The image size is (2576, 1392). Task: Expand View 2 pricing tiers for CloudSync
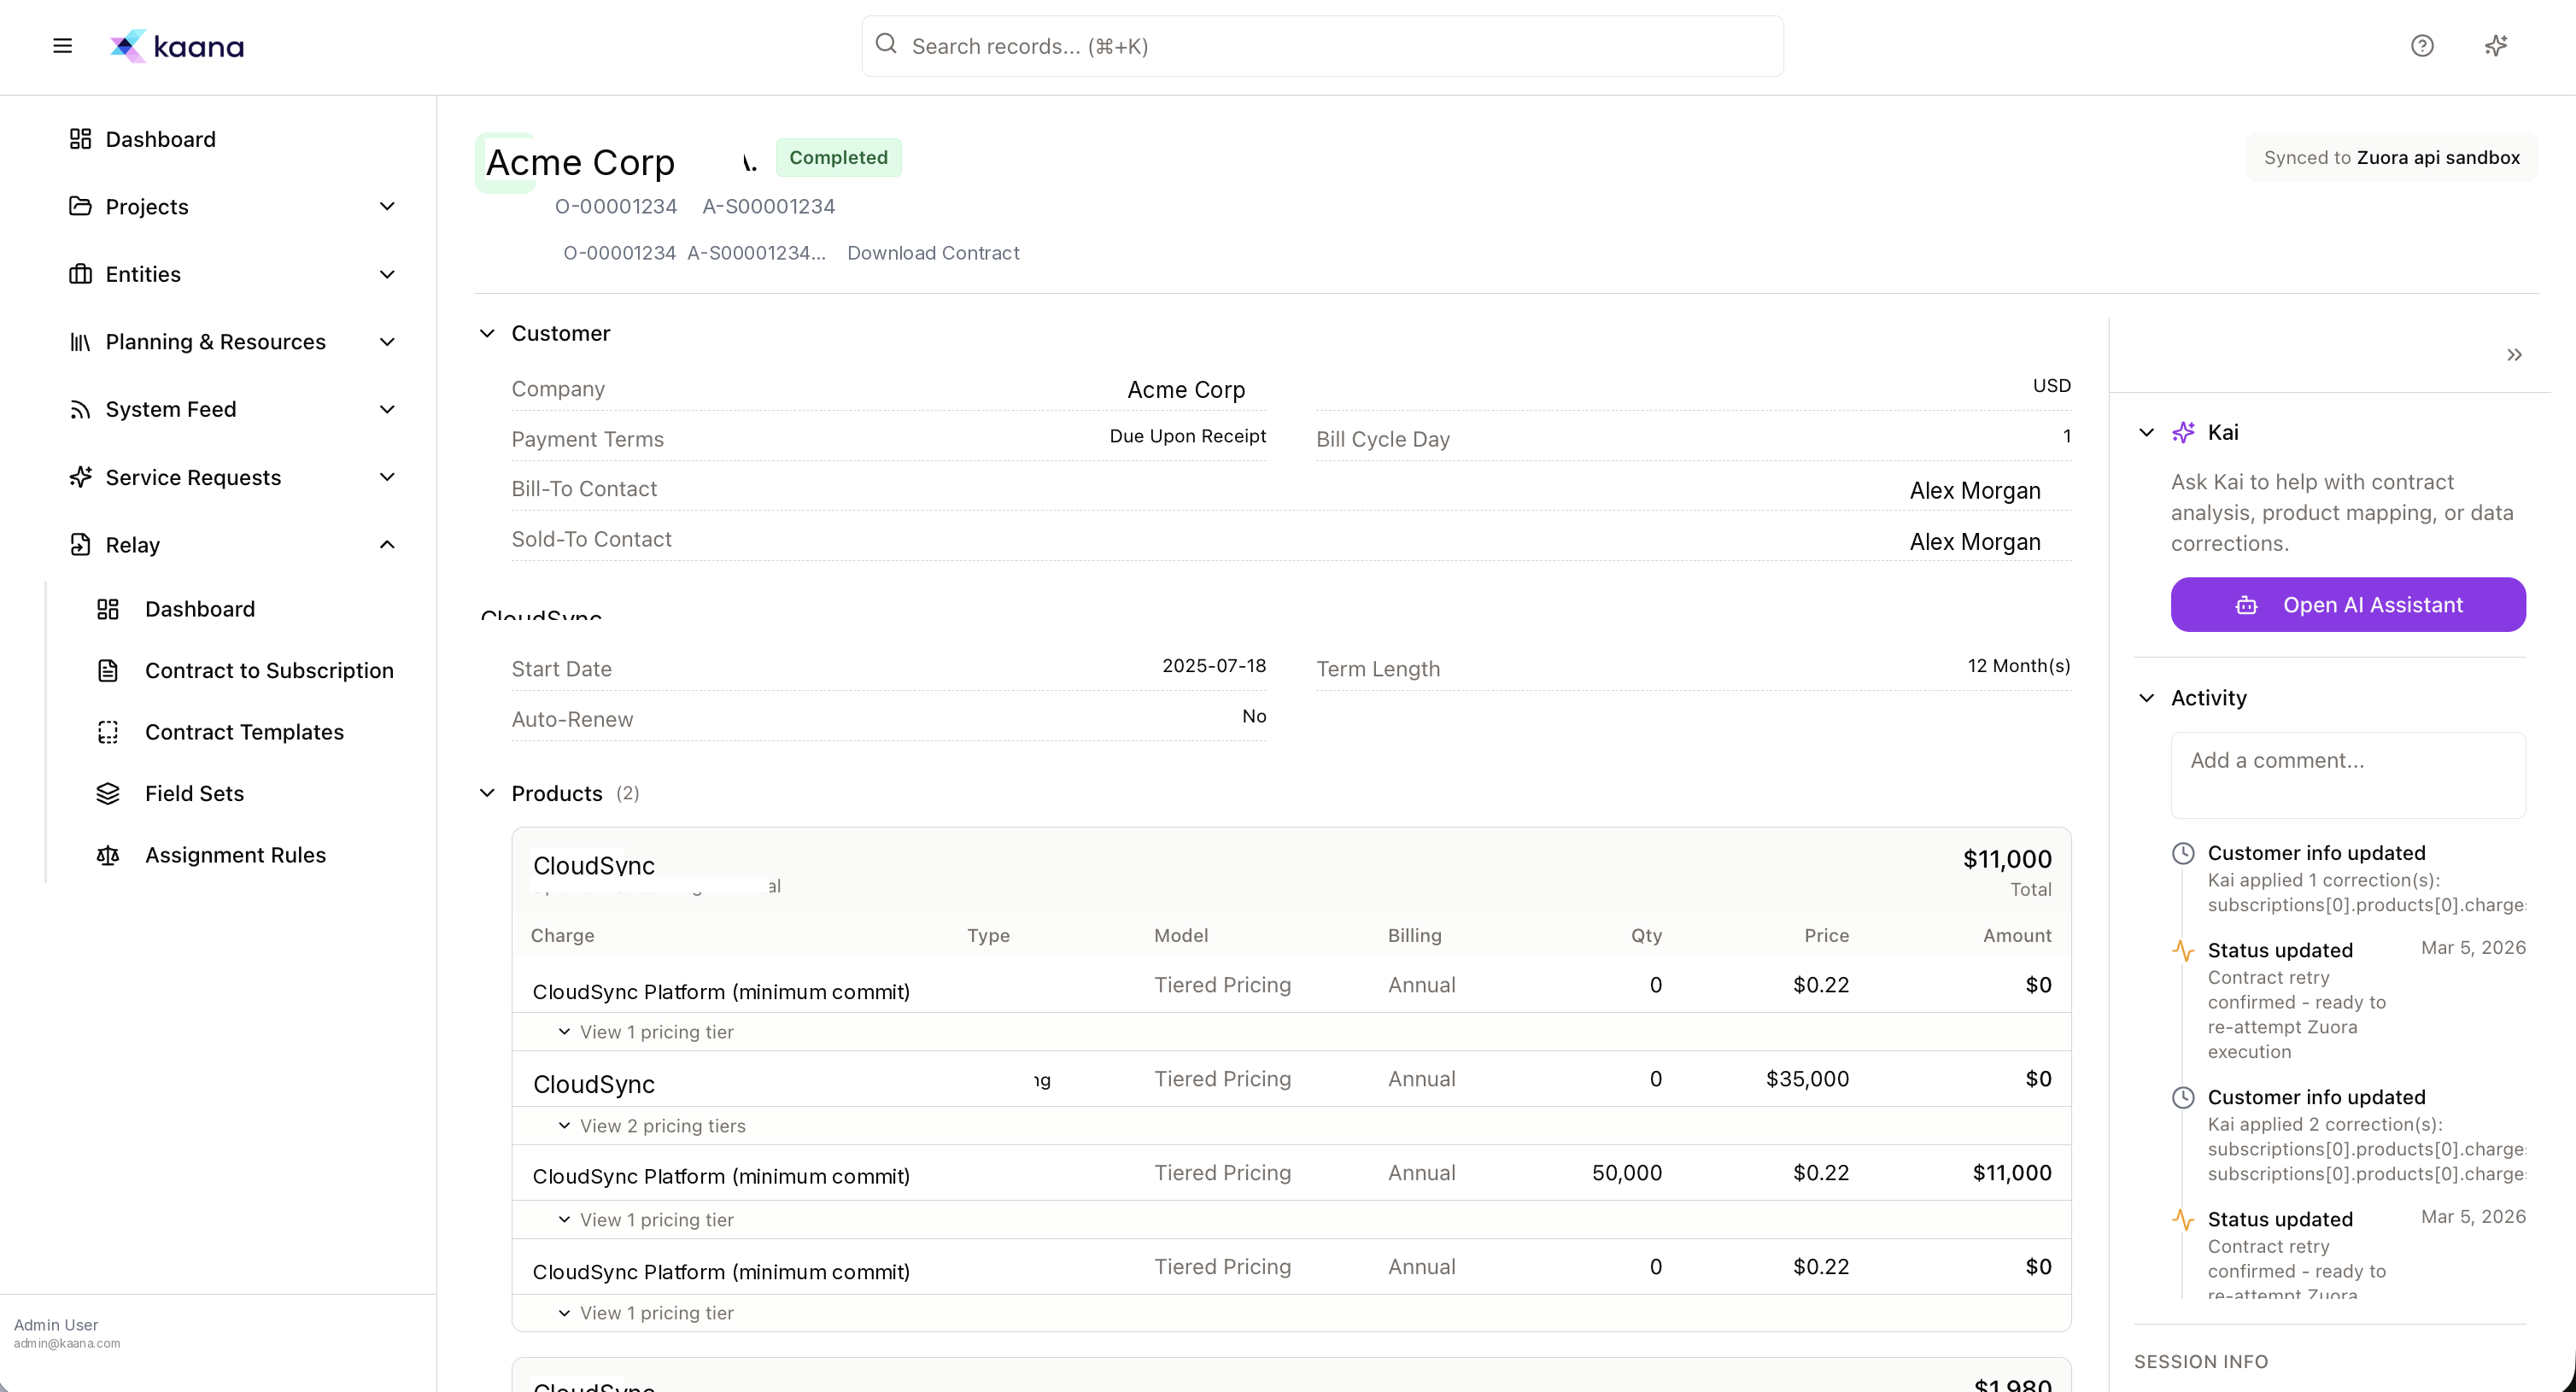pos(662,1126)
